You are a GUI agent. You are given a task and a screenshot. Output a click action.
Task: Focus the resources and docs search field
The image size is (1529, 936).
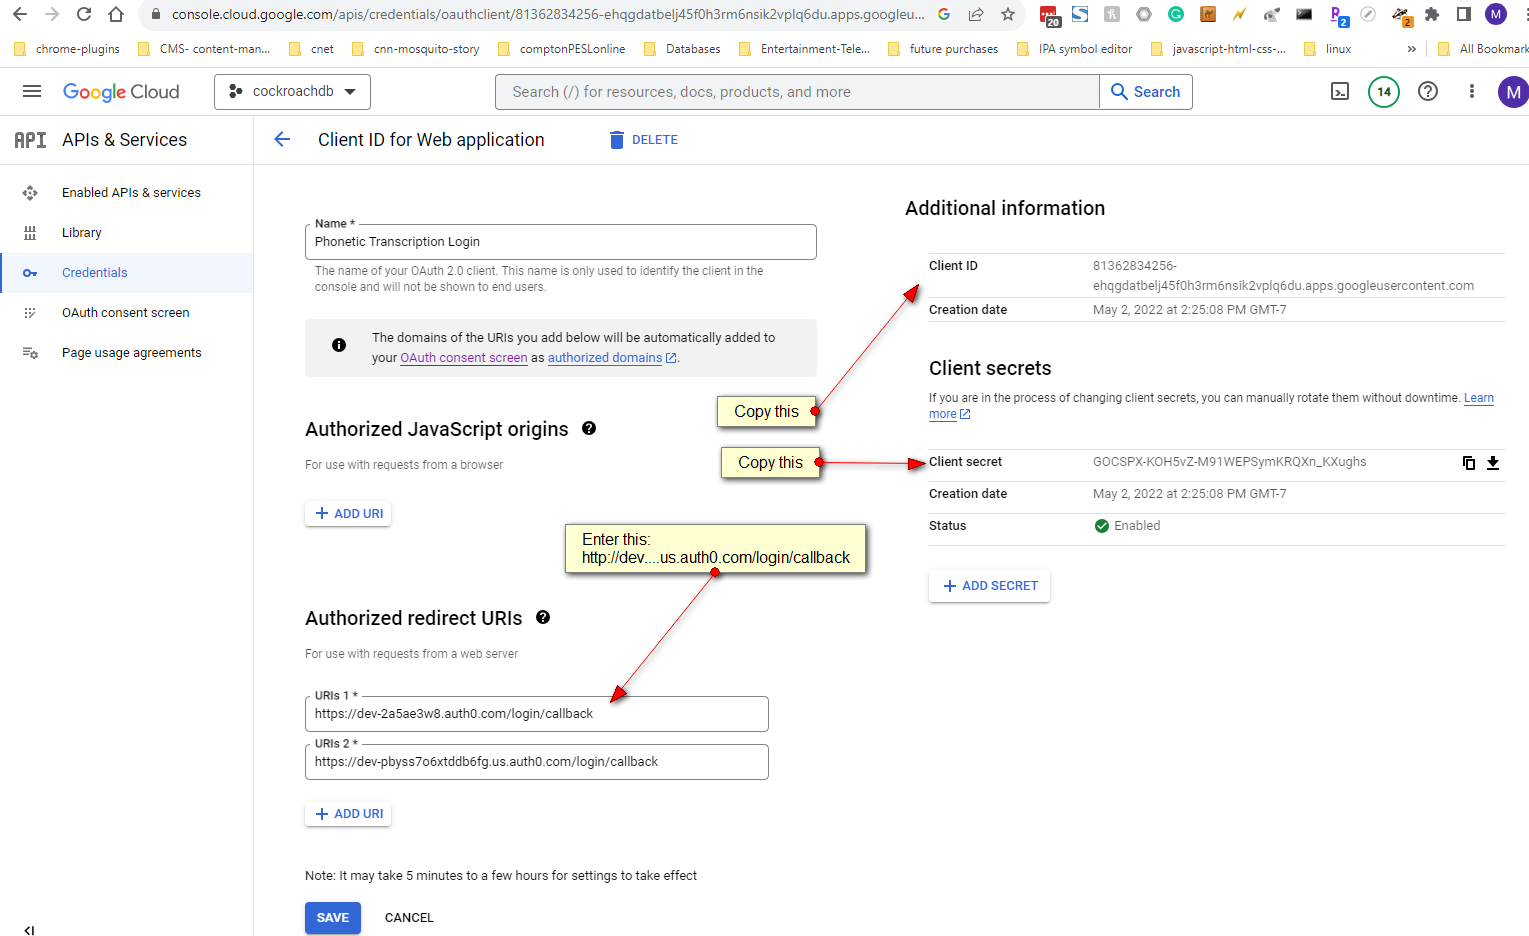point(797,92)
